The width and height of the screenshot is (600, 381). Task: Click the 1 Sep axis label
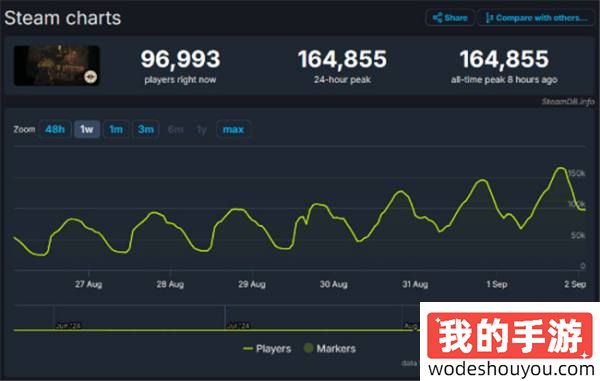(497, 284)
